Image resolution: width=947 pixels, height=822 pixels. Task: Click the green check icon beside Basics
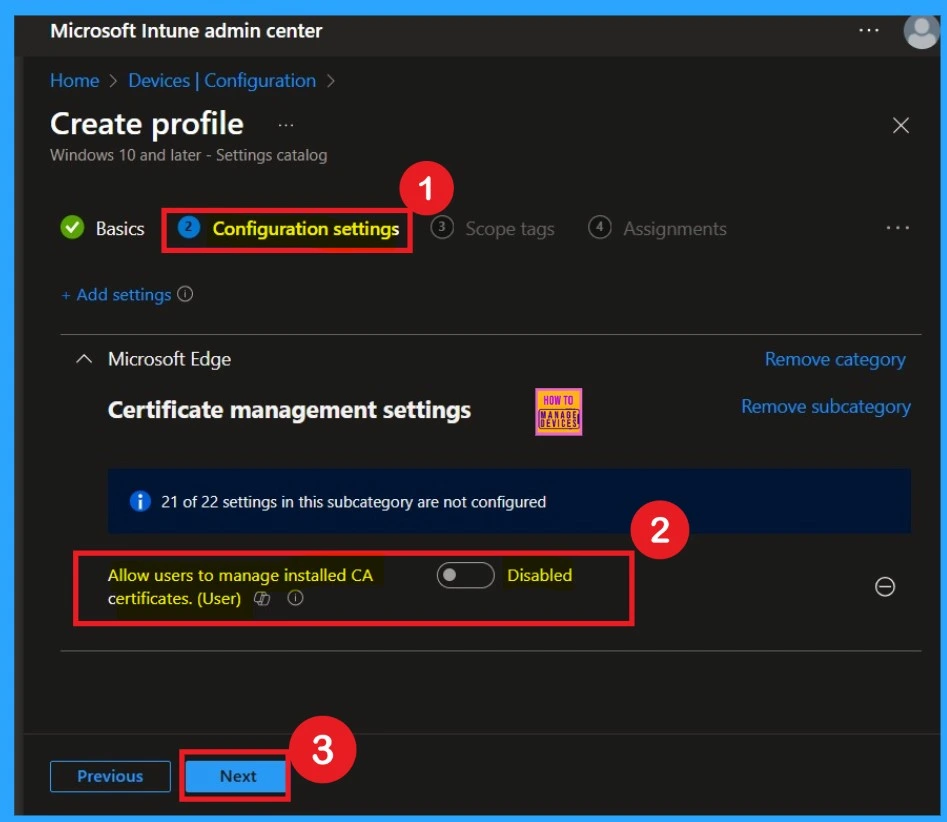tap(72, 227)
